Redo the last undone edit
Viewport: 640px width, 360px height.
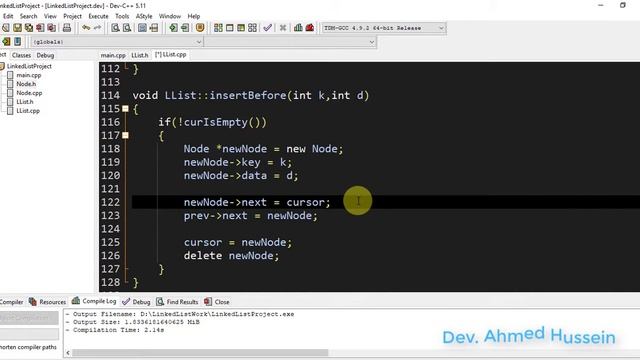point(97,28)
